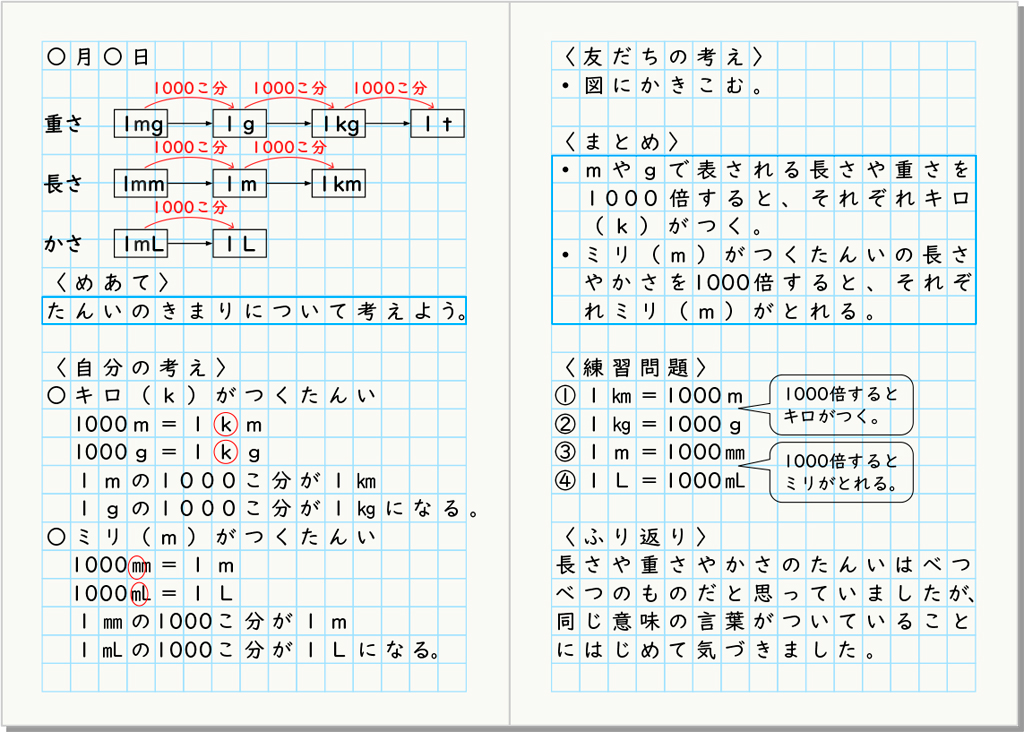Select the 1mg unit box

139,123
